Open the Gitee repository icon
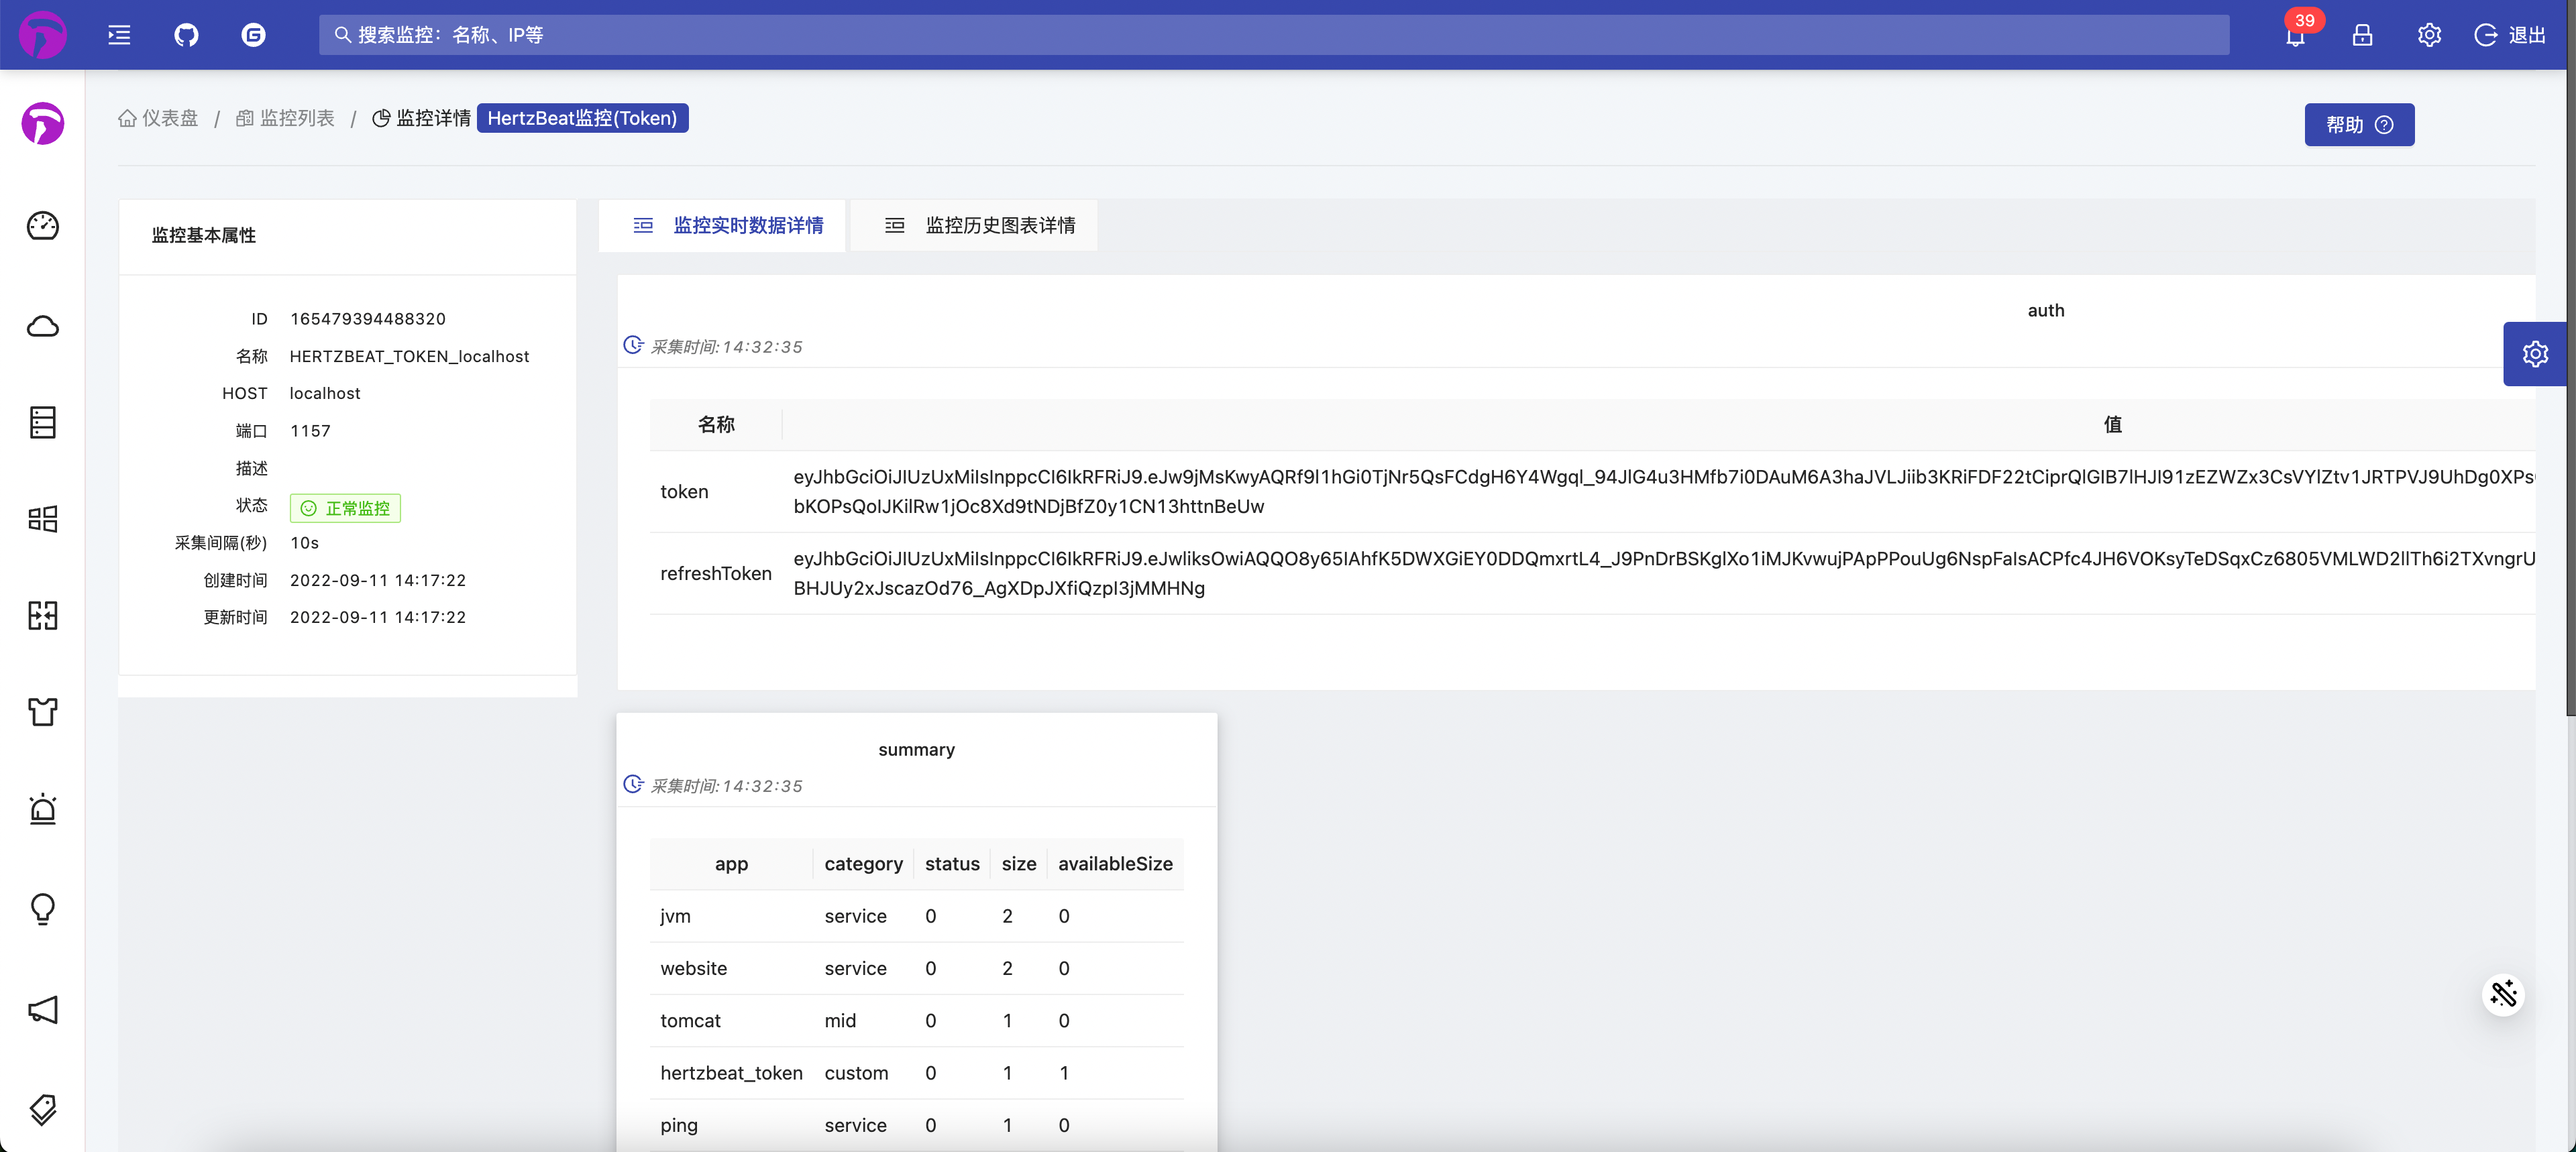 click(x=253, y=35)
